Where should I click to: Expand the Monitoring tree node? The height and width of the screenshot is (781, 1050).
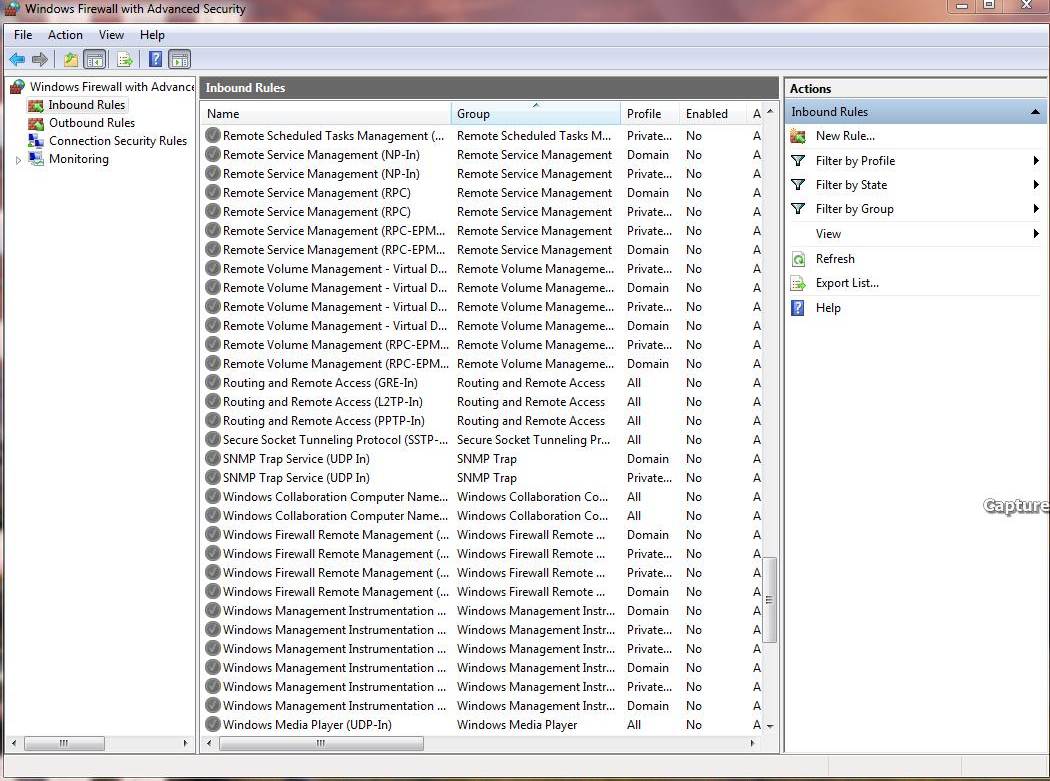[18, 160]
